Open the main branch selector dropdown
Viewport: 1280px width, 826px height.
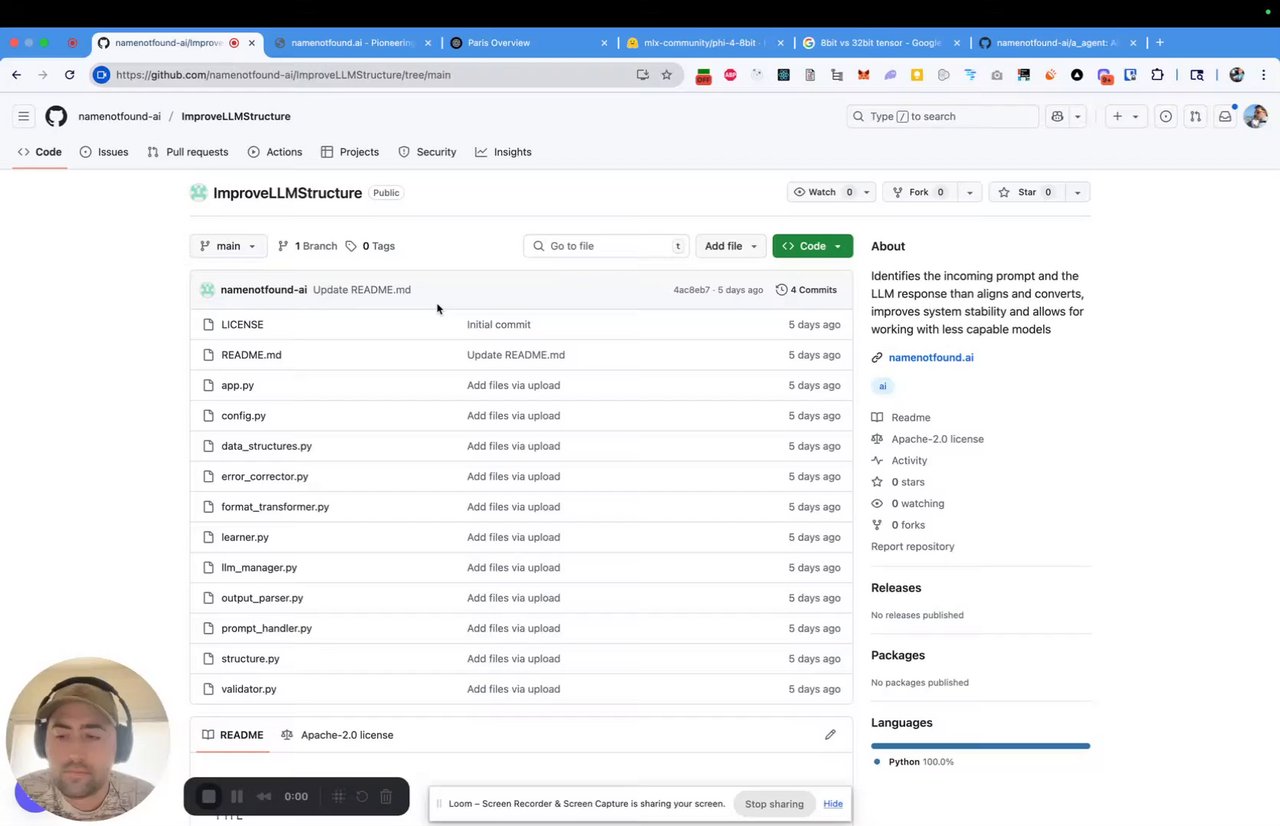click(228, 246)
